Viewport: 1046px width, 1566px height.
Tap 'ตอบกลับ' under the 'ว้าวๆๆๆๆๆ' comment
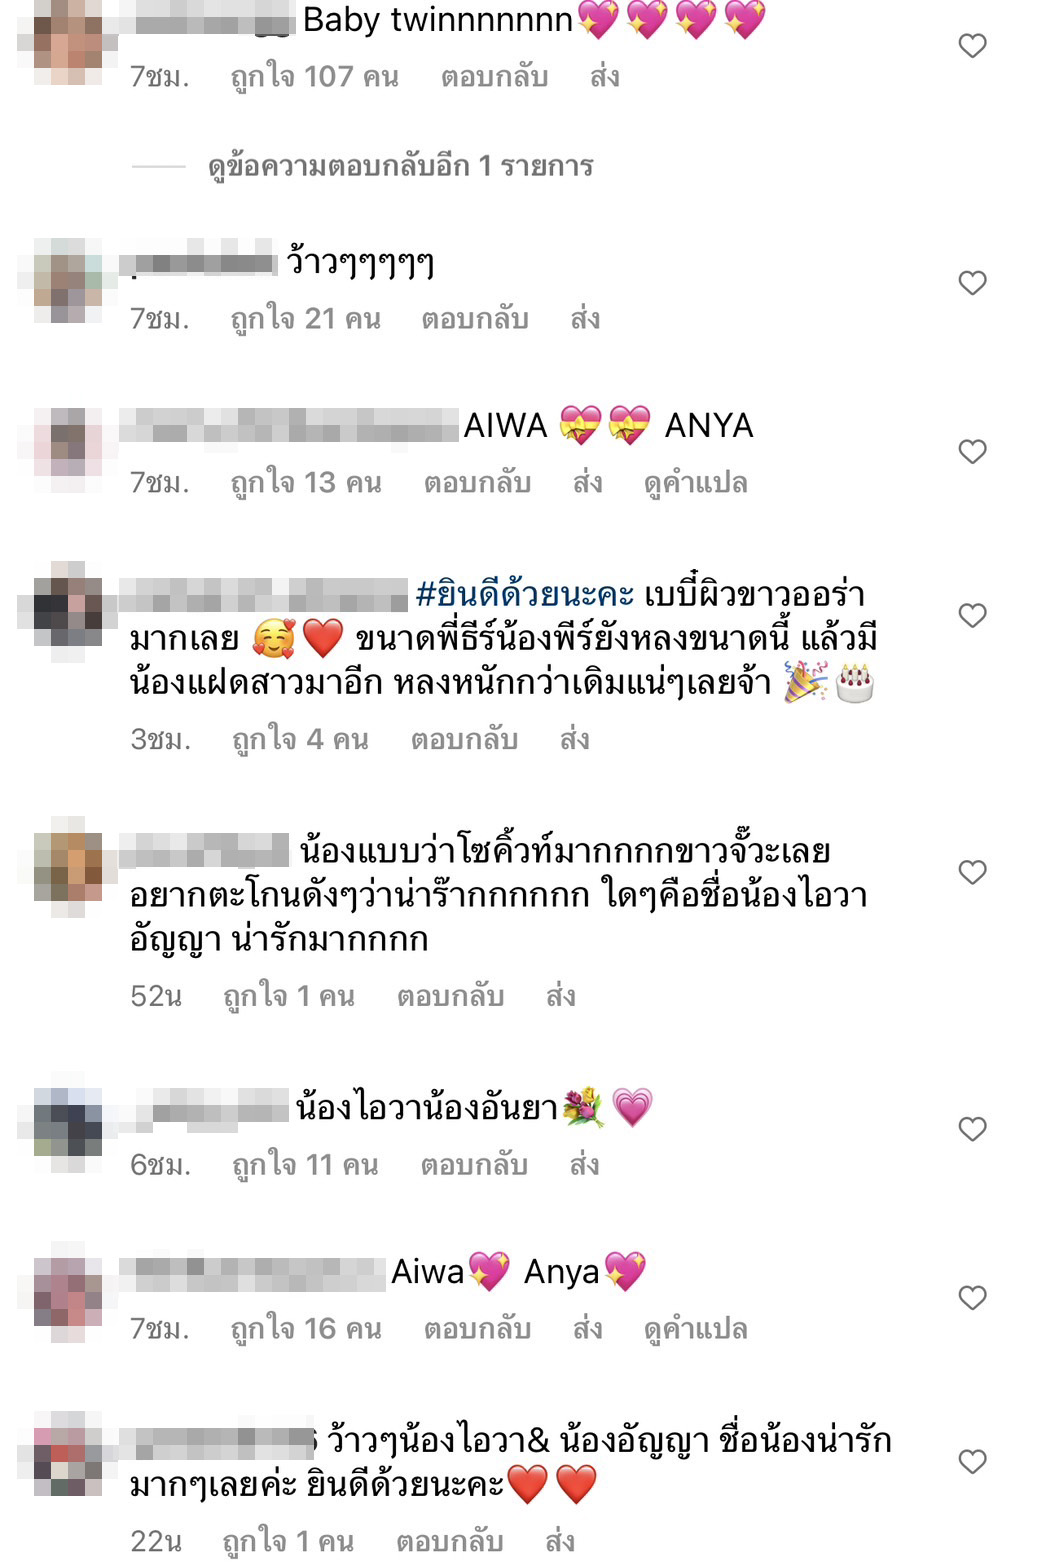click(475, 319)
